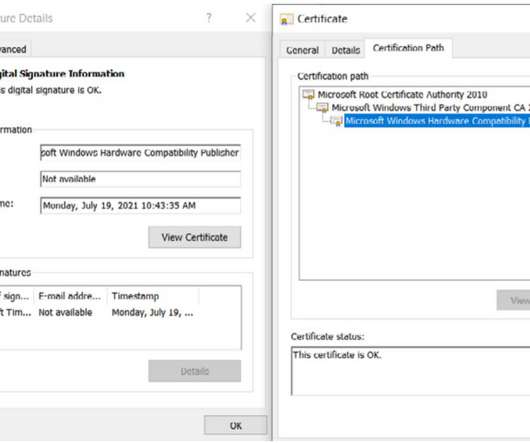Click the greyed Details button under countersignatures
The image size is (530, 443).
[195, 371]
